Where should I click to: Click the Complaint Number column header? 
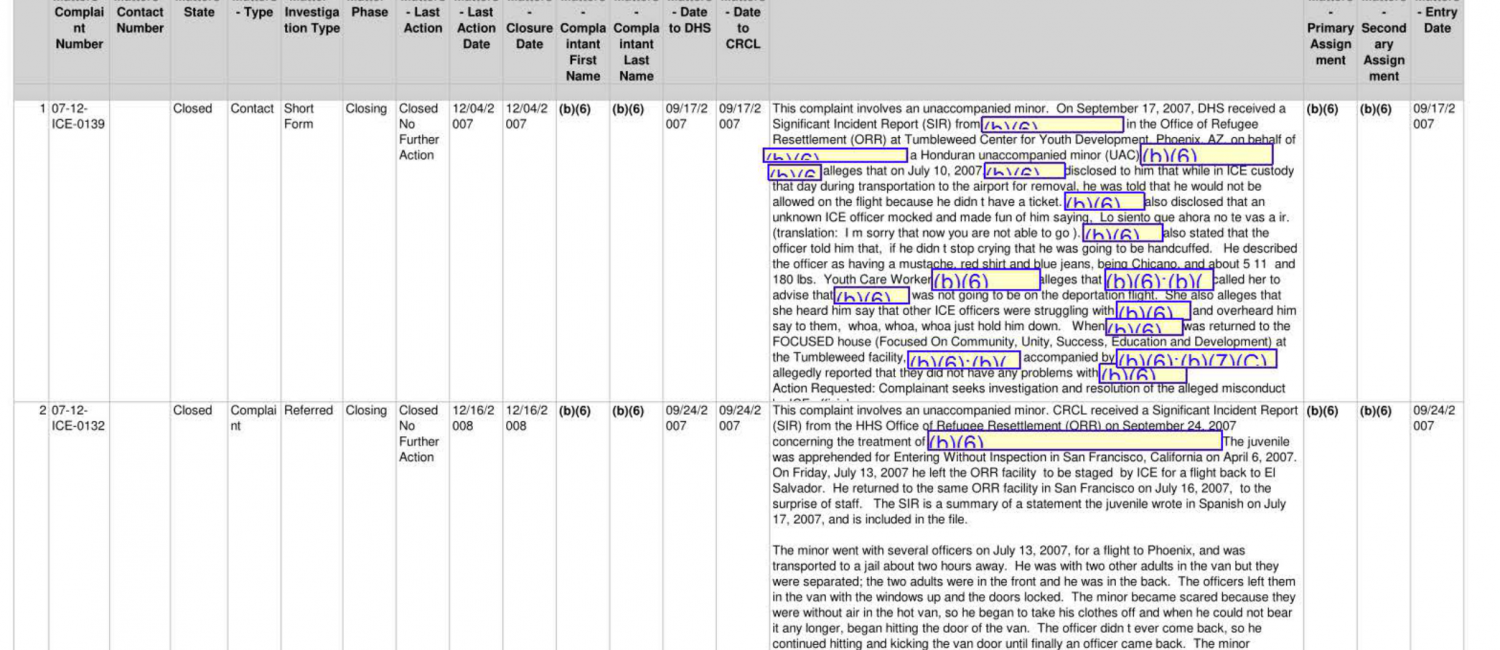click(79, 28)
